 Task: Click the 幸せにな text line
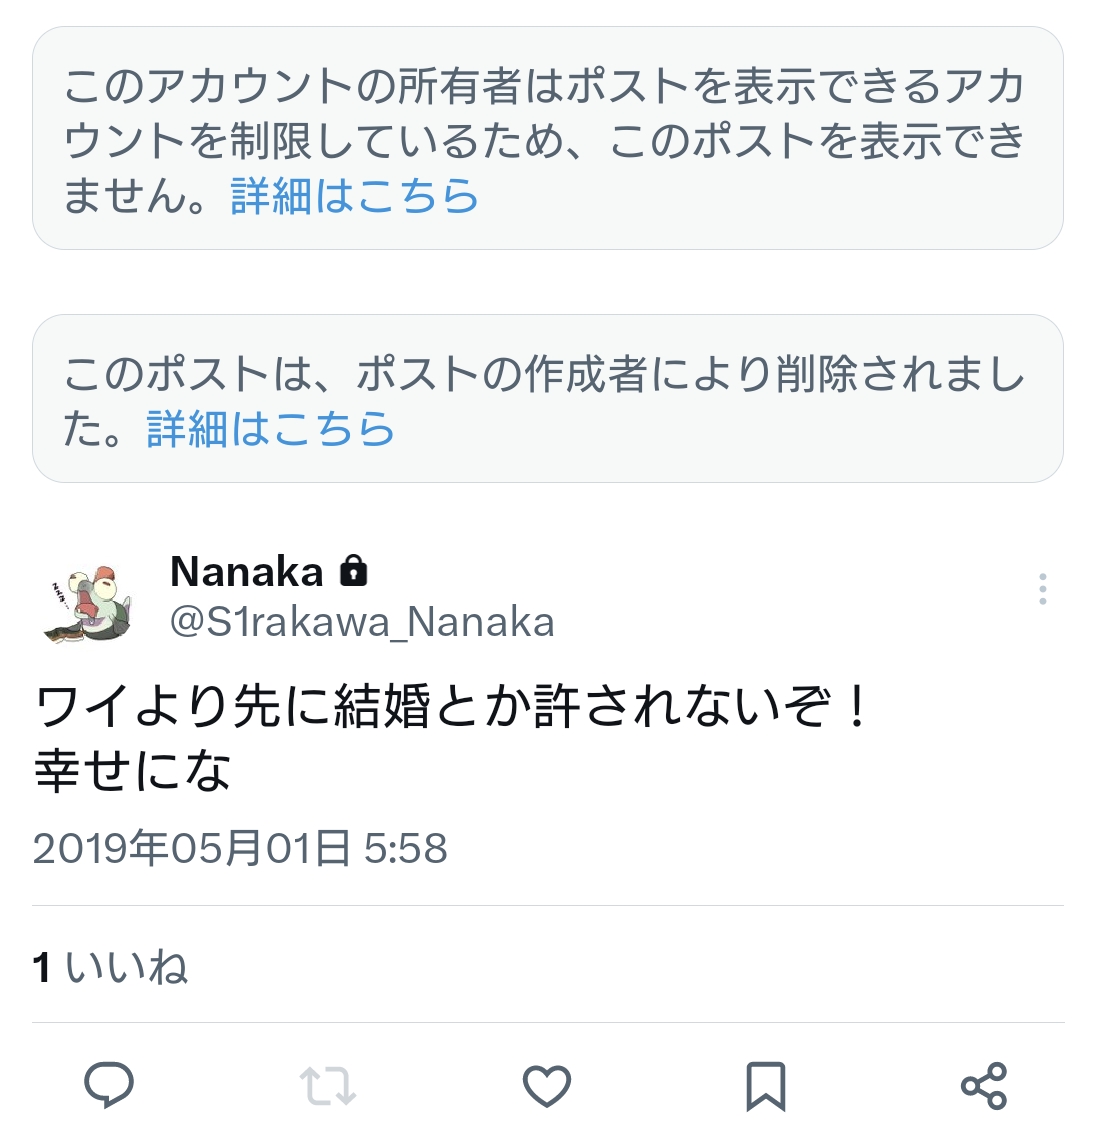(132, 771)
